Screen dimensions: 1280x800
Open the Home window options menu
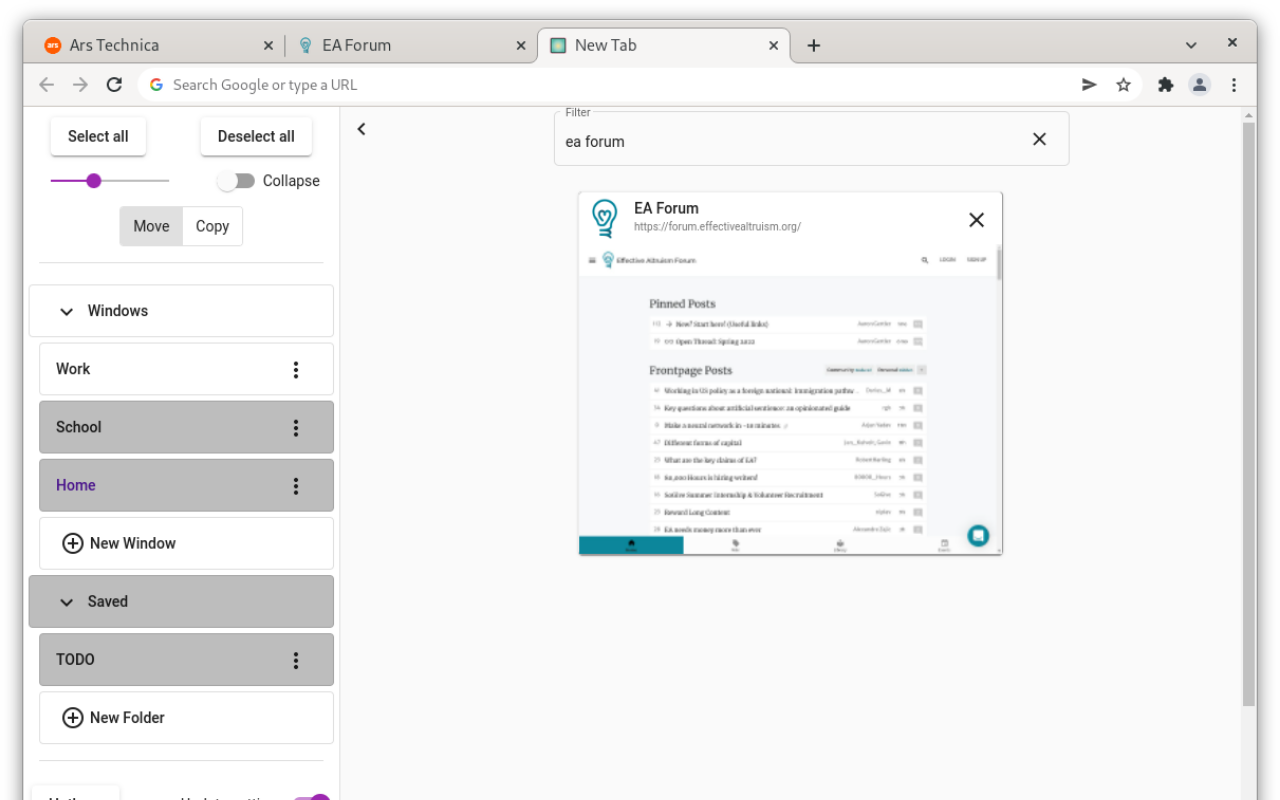[295, 485]
